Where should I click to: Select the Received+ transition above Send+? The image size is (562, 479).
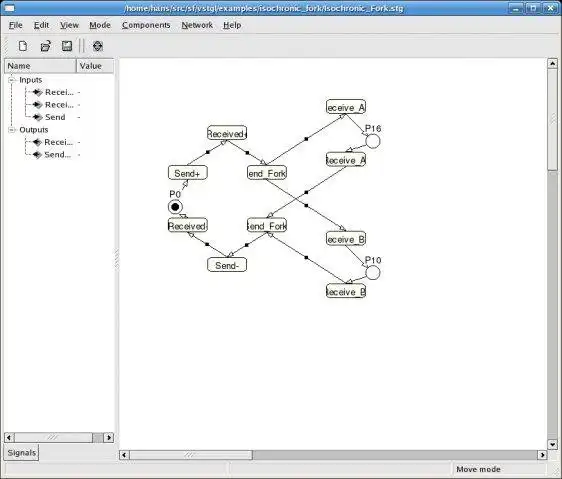(x=227, y=133)
